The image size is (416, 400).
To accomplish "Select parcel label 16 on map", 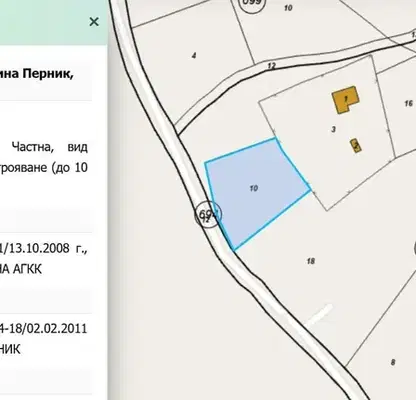I will point(408,104).
